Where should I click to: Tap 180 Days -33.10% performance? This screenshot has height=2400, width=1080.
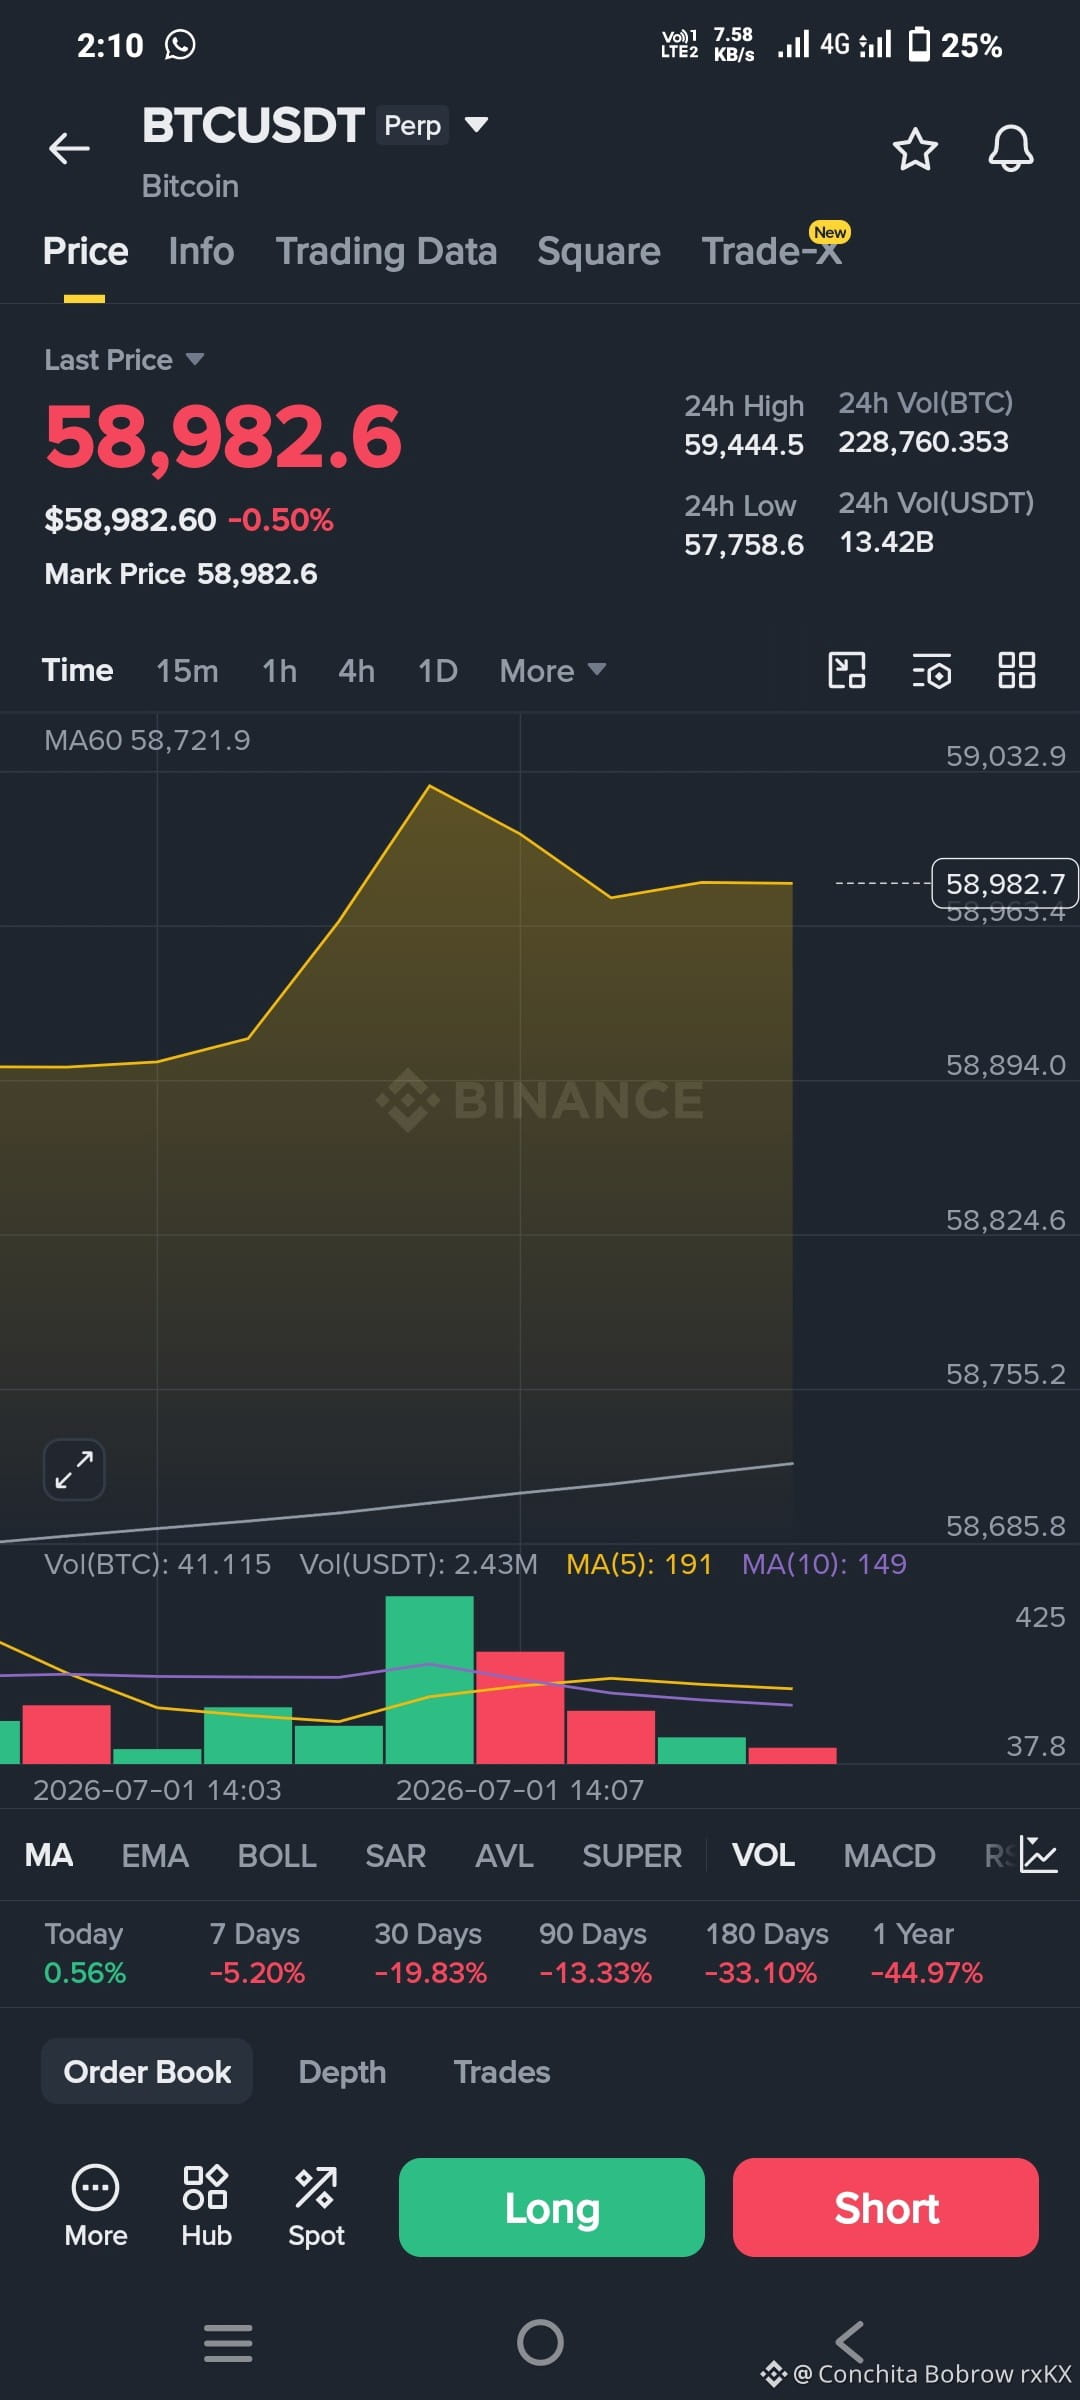pos(766,1953)
